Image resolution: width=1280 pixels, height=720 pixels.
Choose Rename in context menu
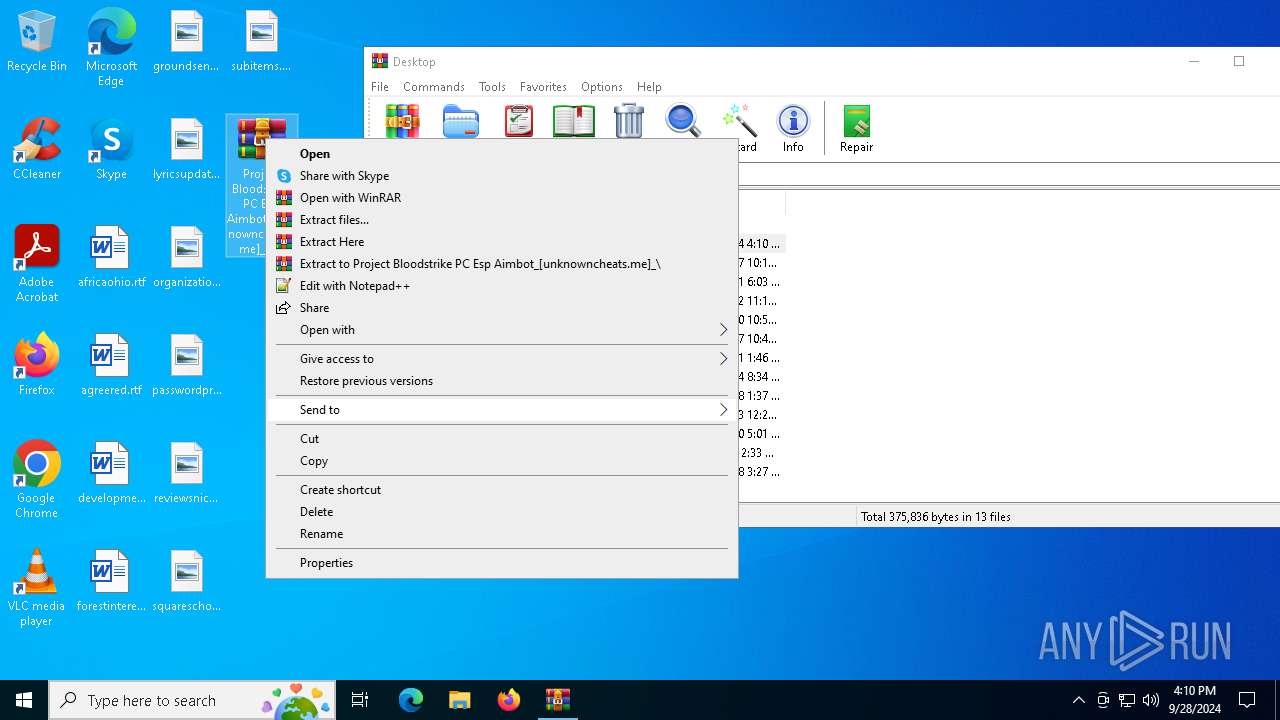click(x=502, y=534)
